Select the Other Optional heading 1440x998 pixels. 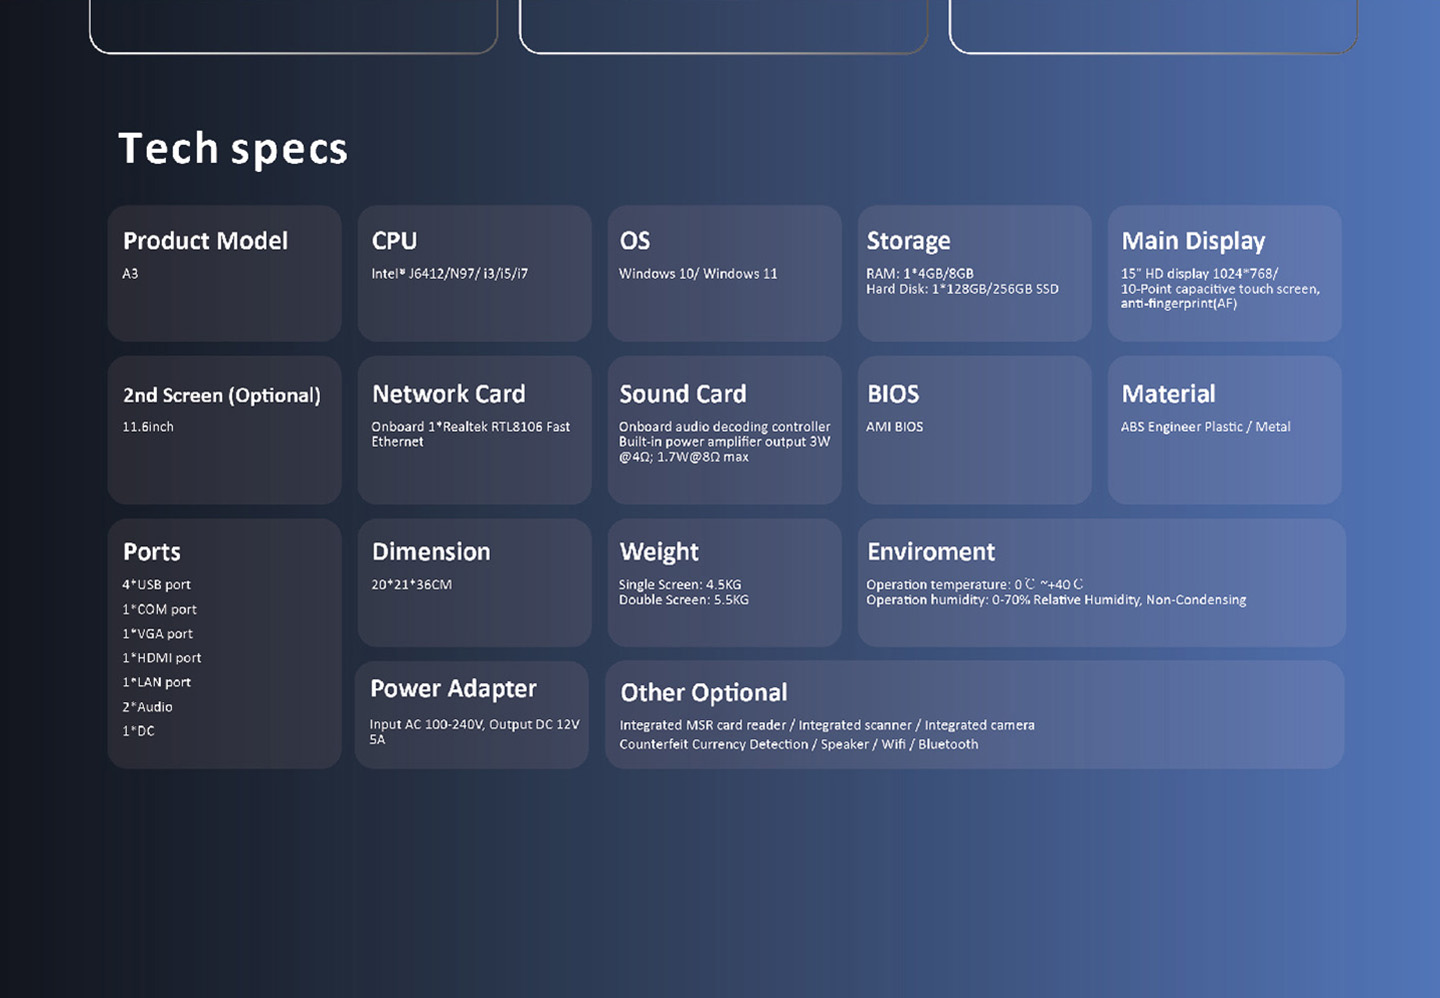(x=704, y=692)
